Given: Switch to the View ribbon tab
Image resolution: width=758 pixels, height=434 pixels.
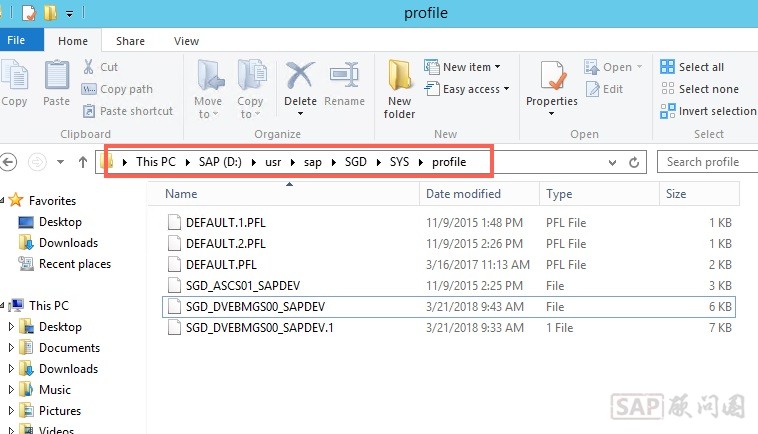Looking at the screenshot, I should coord(186,41).
